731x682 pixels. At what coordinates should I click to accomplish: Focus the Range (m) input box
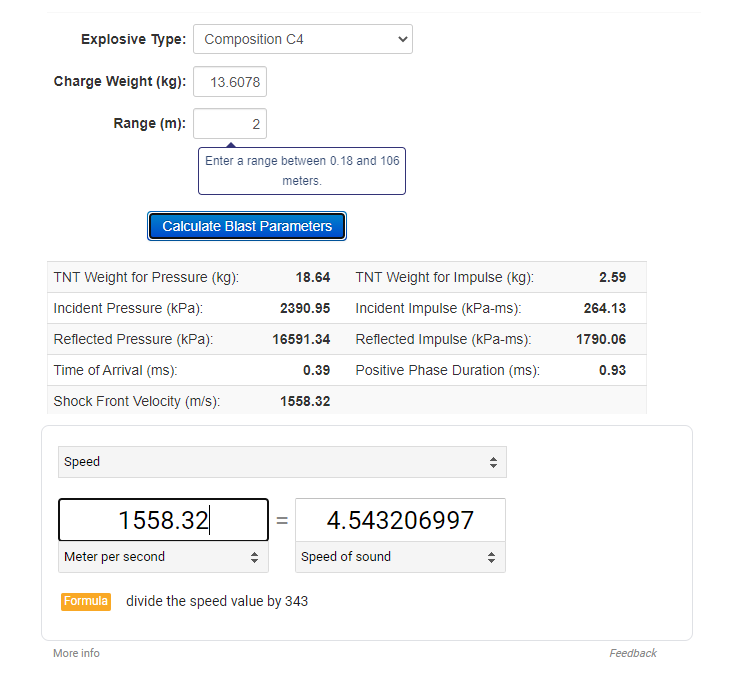tap(230, 124)
